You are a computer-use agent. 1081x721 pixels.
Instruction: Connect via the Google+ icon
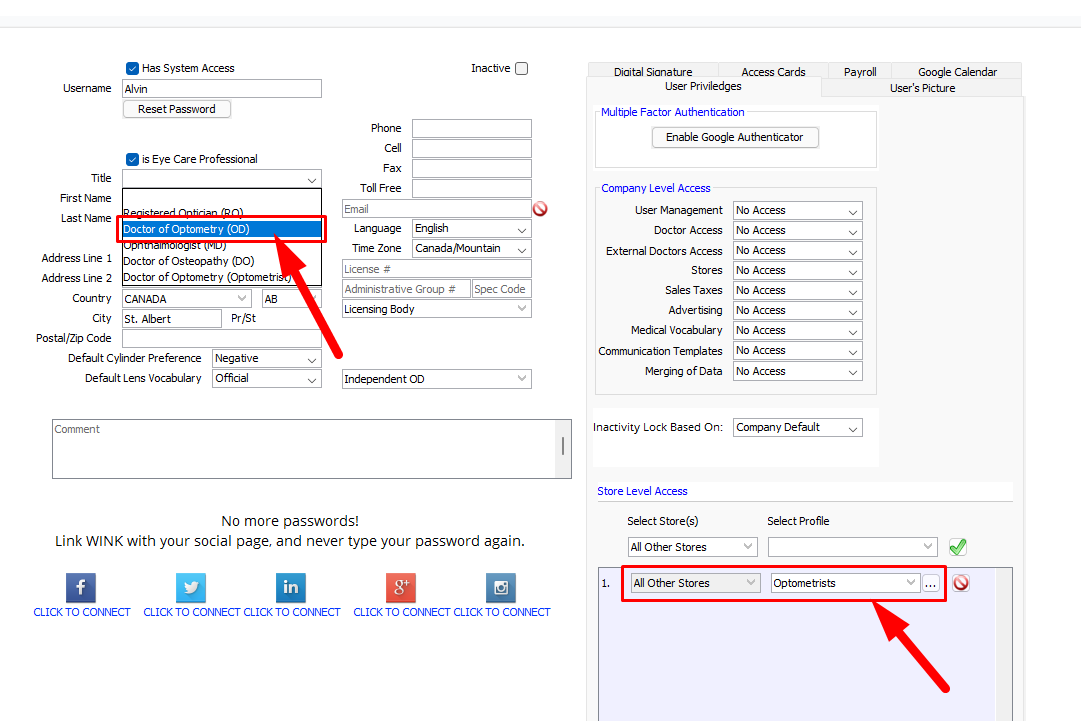tap(400, 588)
